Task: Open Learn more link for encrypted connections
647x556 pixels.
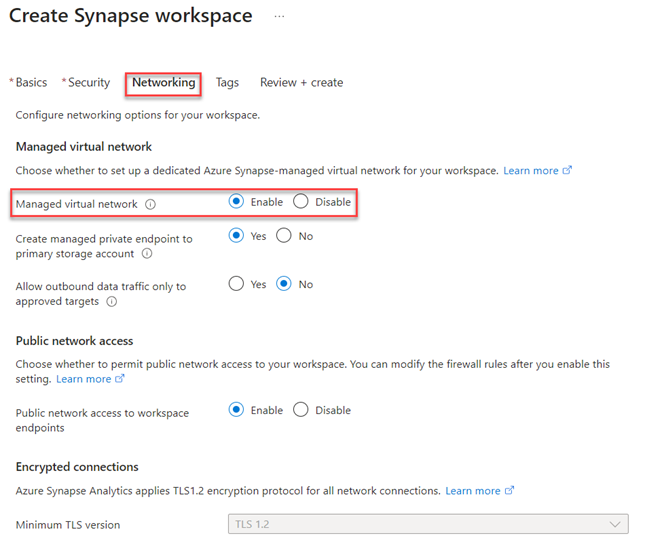Action: point(480,491)
